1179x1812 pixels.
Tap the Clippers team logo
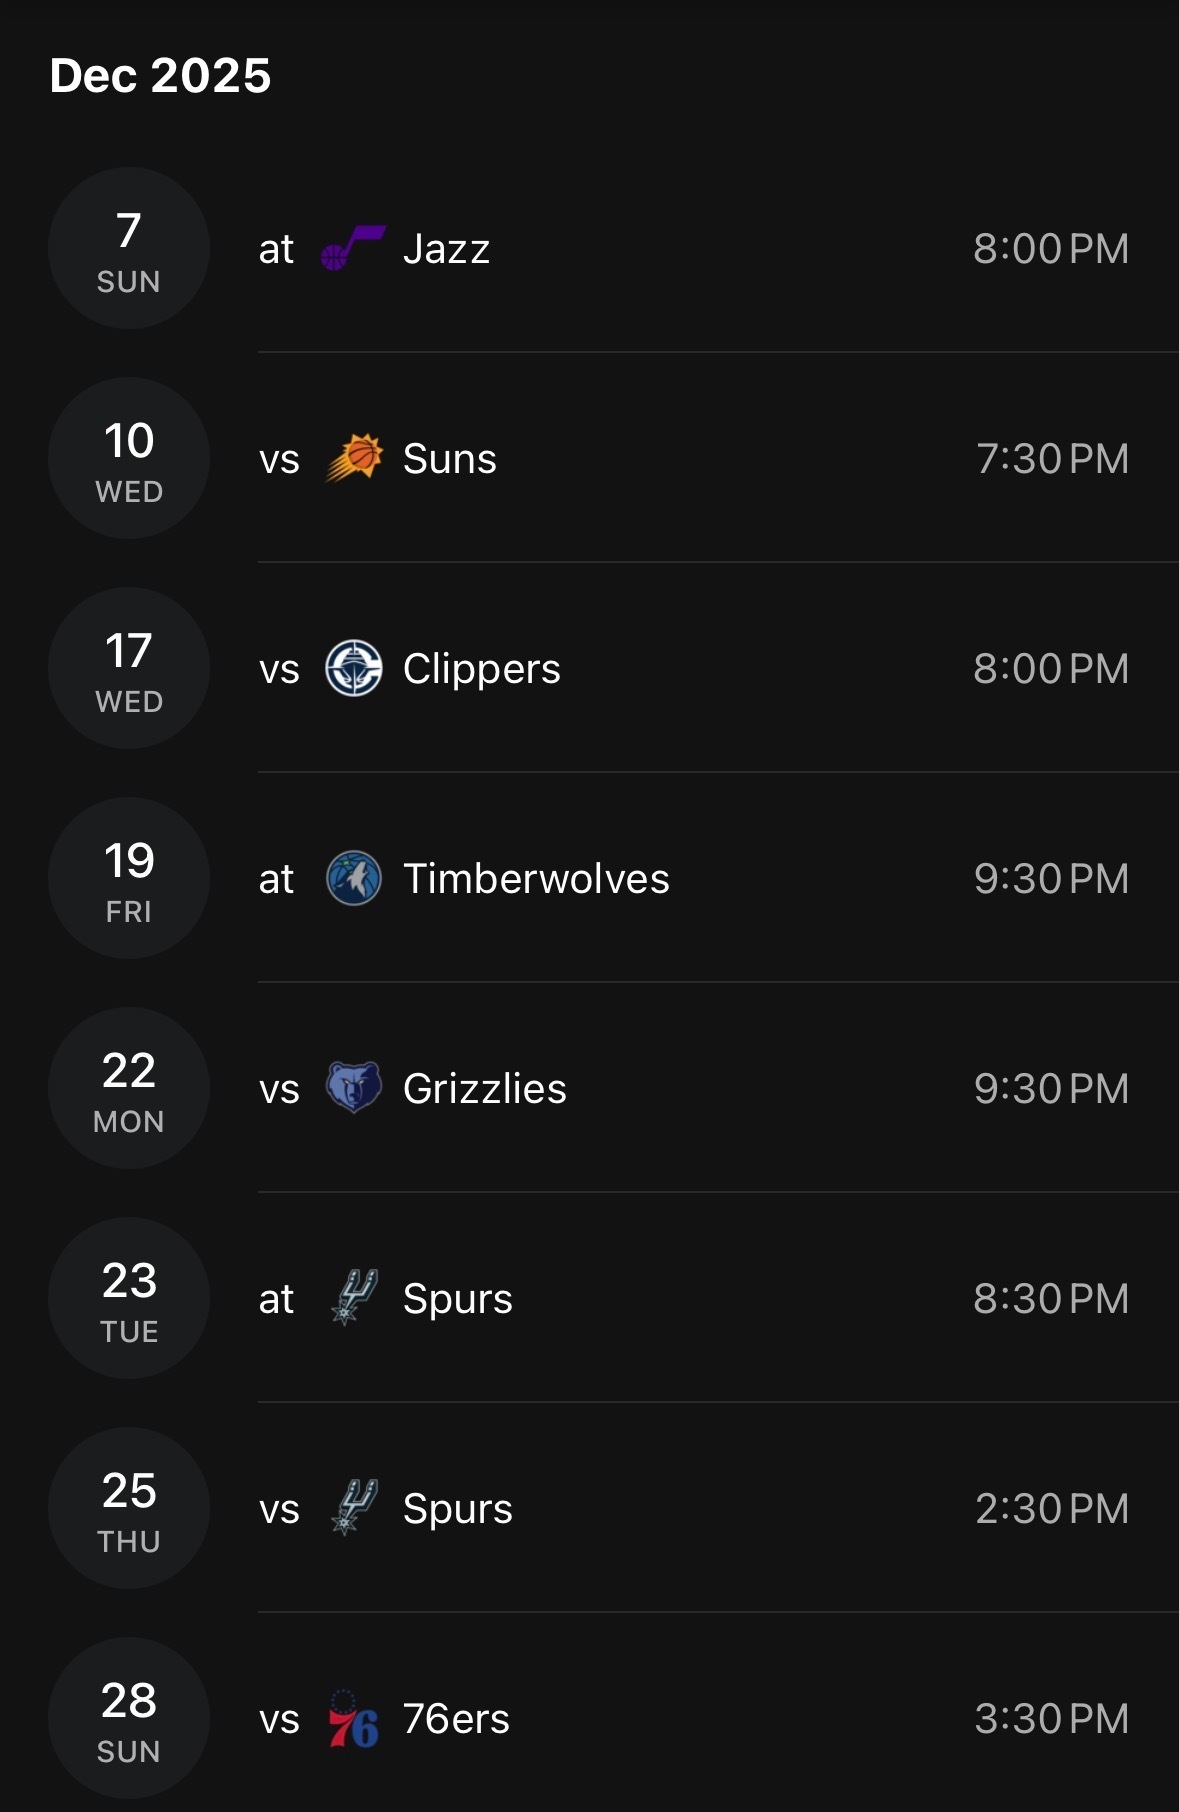coord(353,668)
